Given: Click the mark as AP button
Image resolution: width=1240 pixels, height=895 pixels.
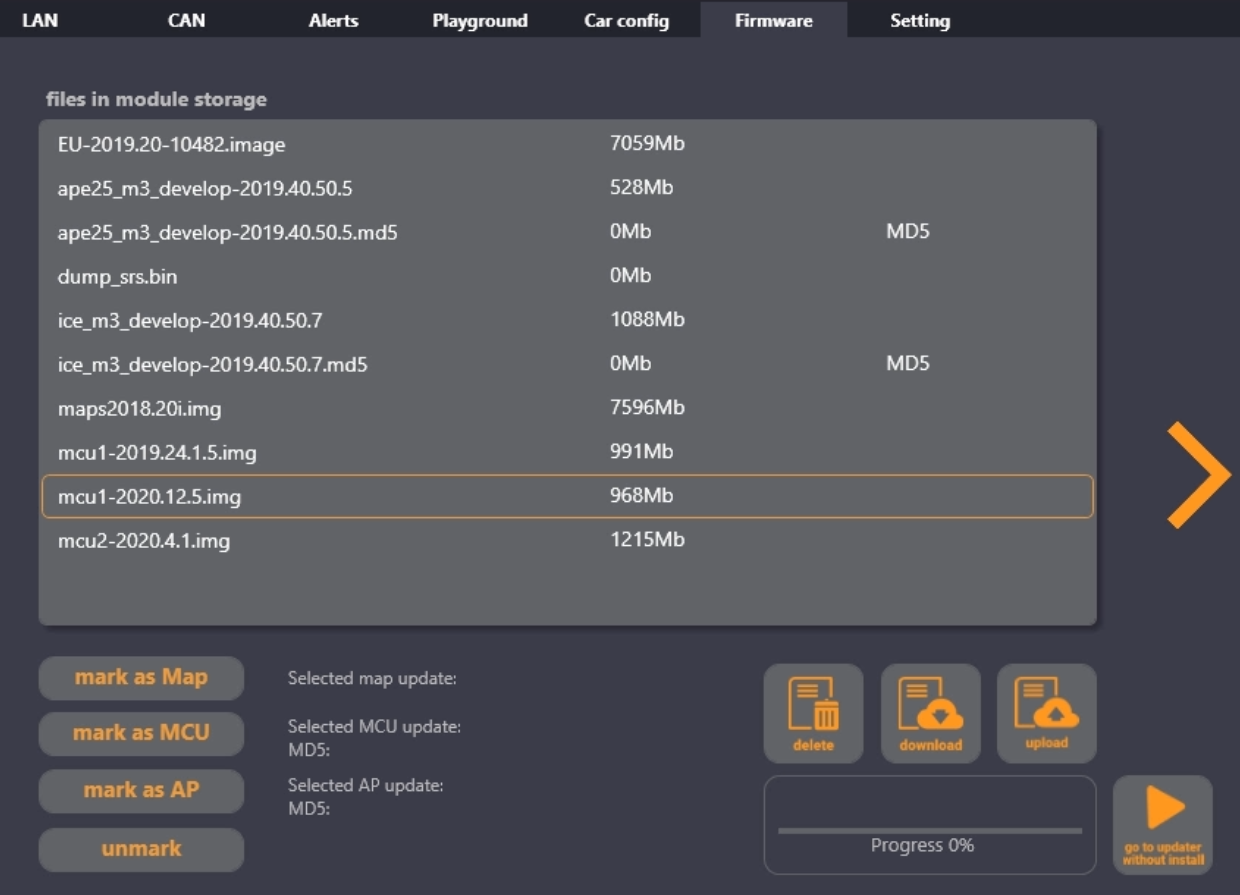Looking at the screenshot, I should [141, 790].
